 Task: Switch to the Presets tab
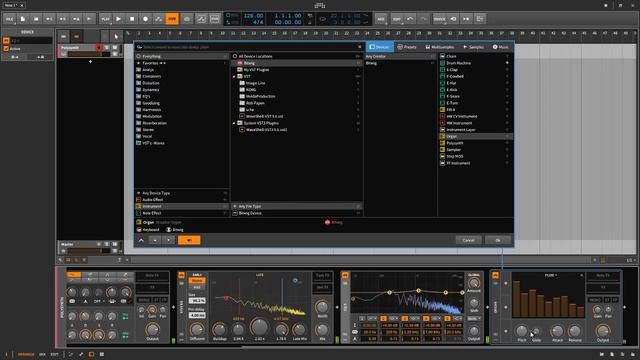pos(407,47)
